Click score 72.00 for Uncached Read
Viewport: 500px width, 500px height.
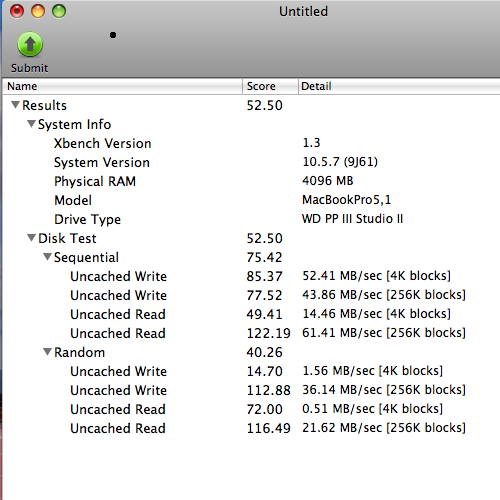click(264, 409)
